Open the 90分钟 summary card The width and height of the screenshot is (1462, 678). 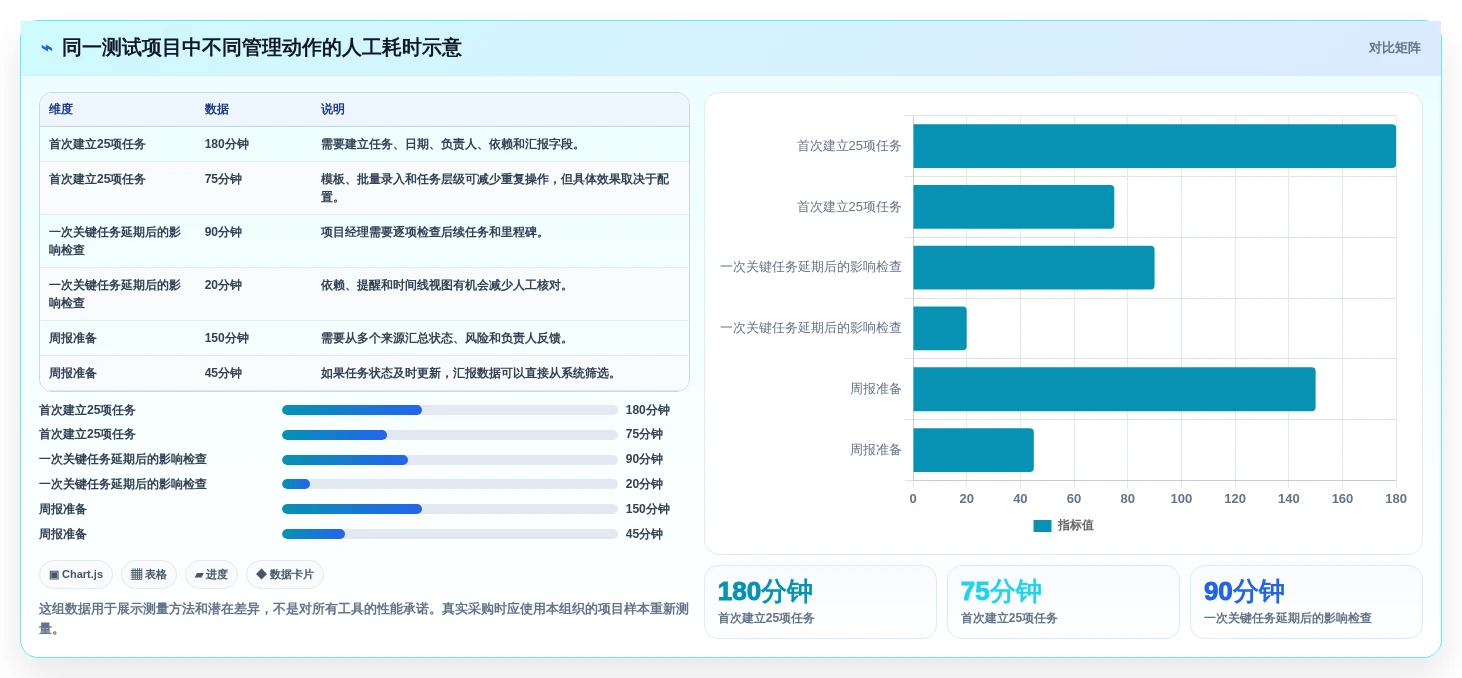pyautogui.click(x=1306, y=602)
